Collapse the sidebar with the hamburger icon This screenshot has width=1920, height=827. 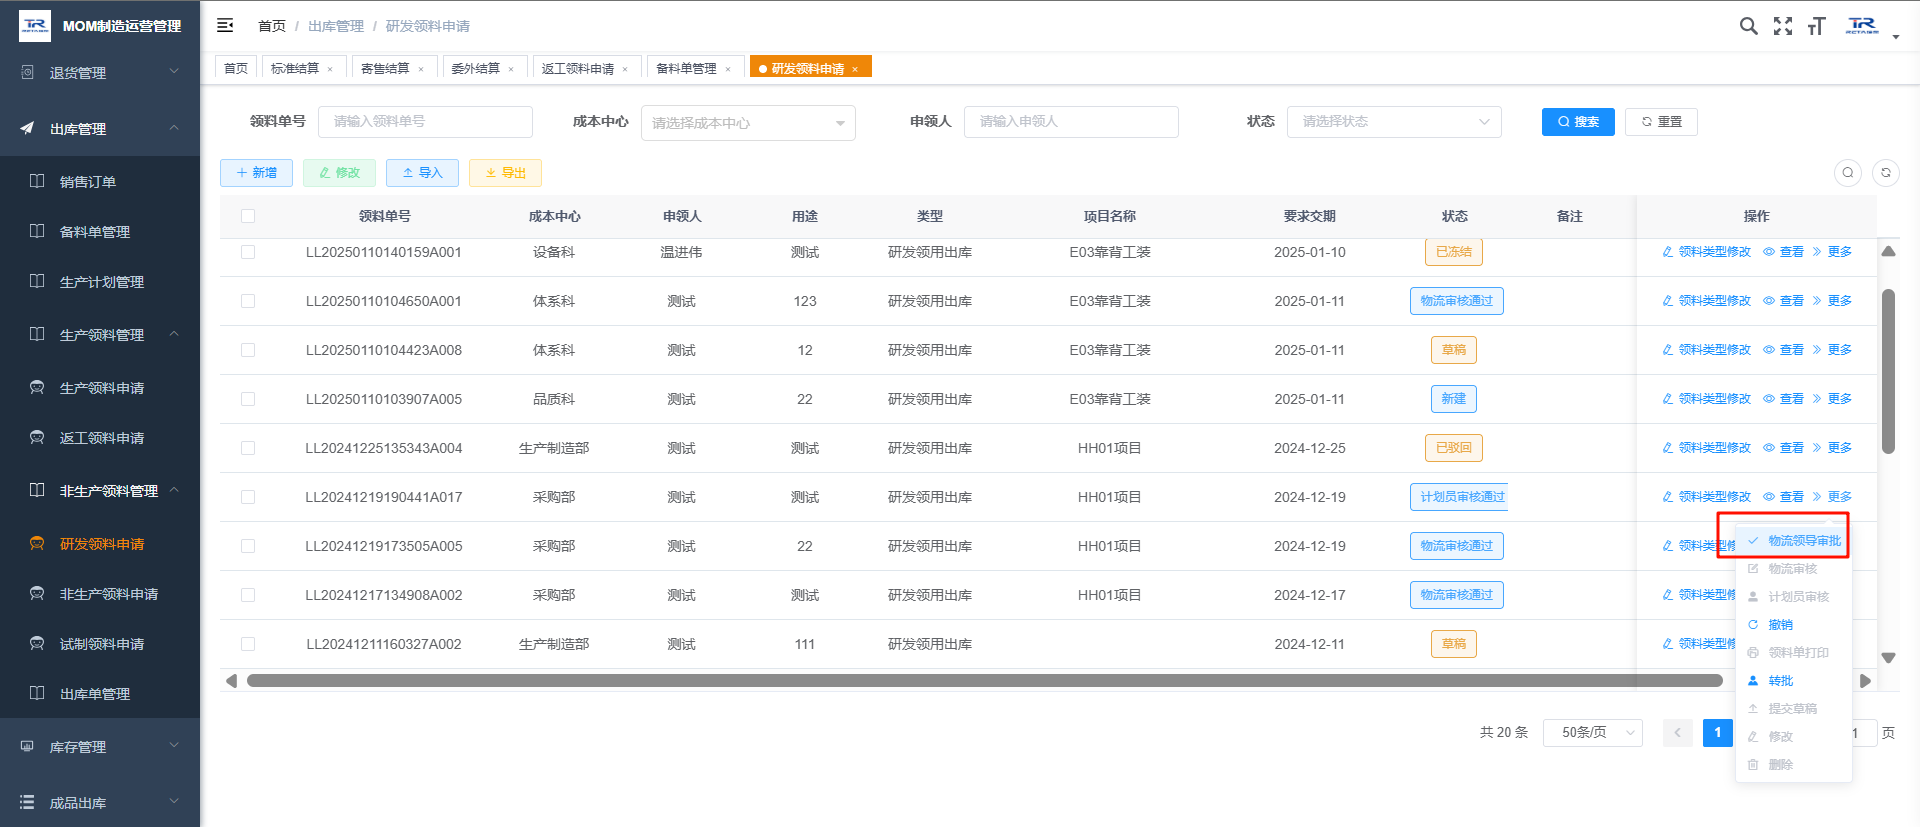225,25
